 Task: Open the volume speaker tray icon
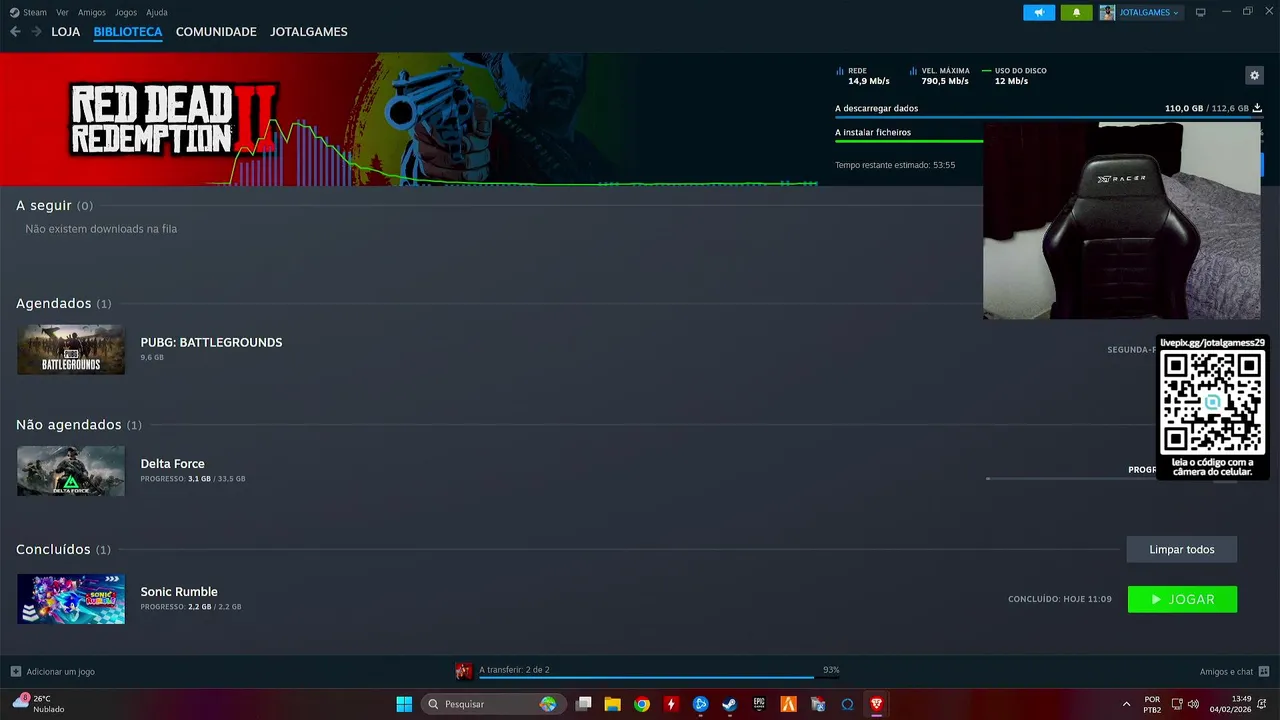click(x=1194, y=704)
